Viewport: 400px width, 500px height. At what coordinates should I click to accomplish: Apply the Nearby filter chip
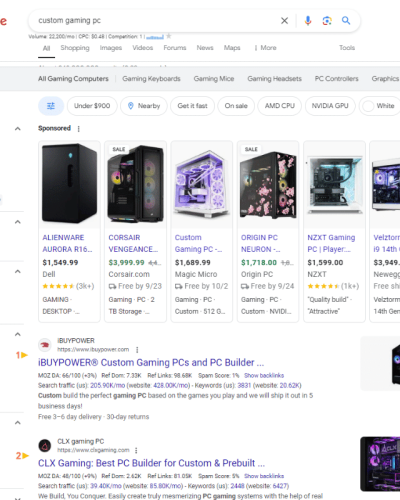pos(144,106)
